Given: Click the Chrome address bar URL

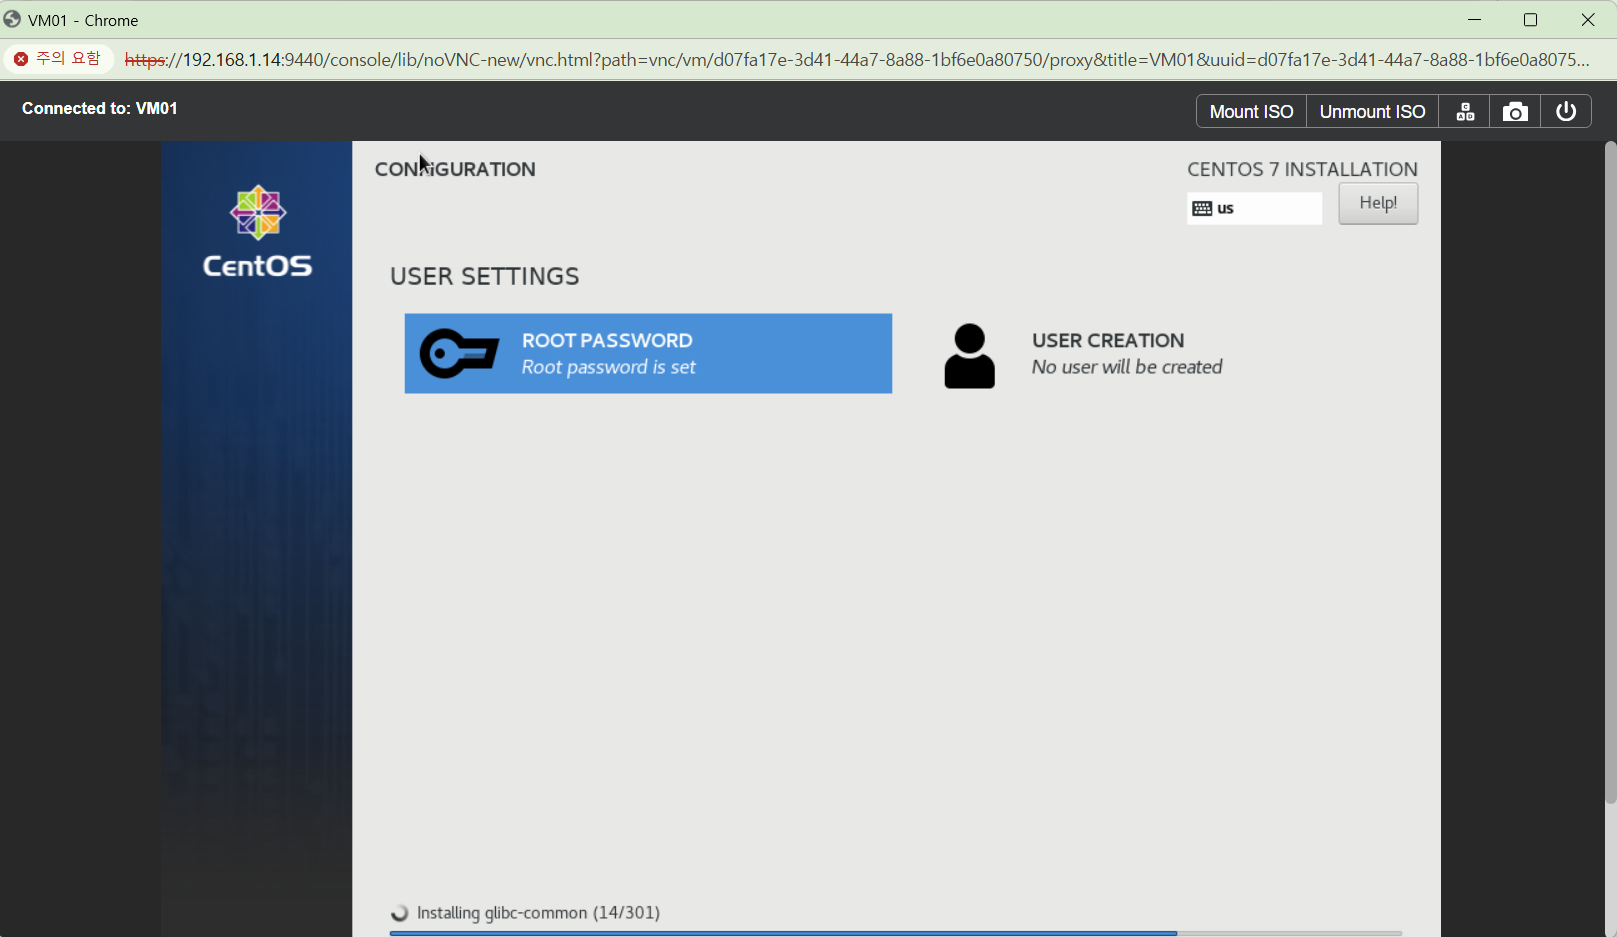Looking at the screenshot, I should coord(857,60).
